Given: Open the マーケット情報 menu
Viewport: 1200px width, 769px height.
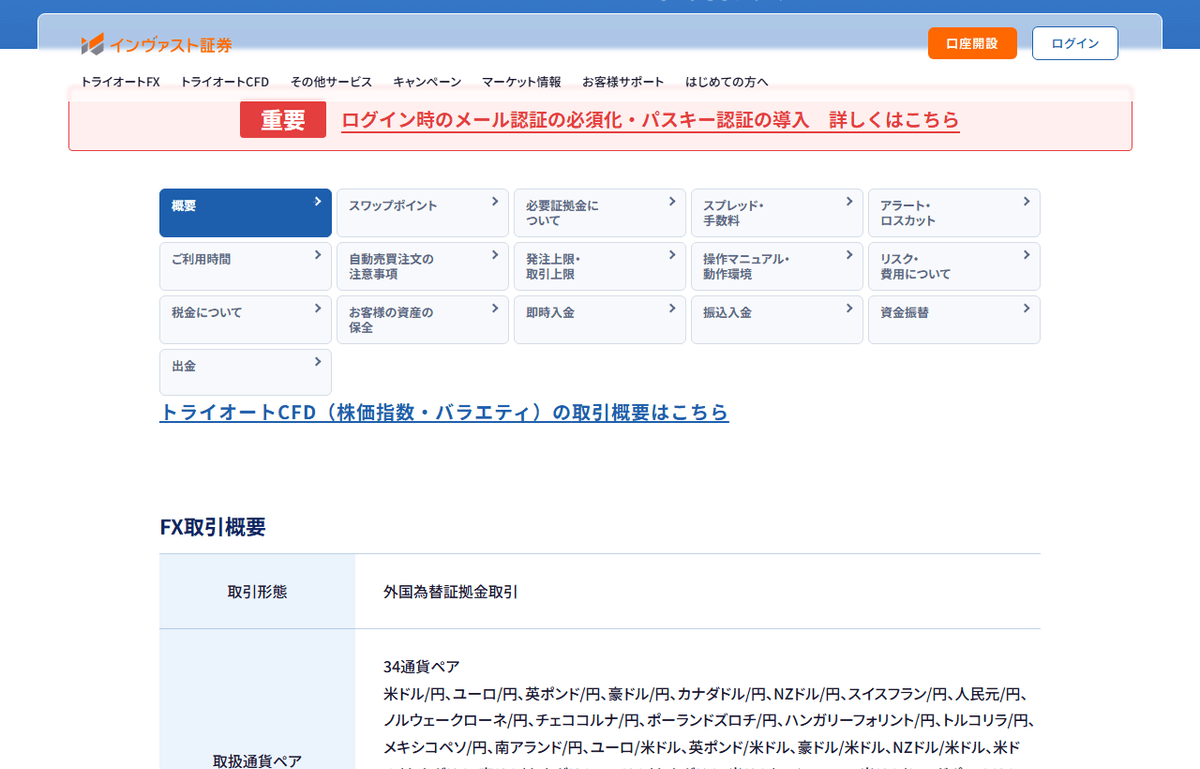Looking at the screenshot, I should [x=521, y=82].
